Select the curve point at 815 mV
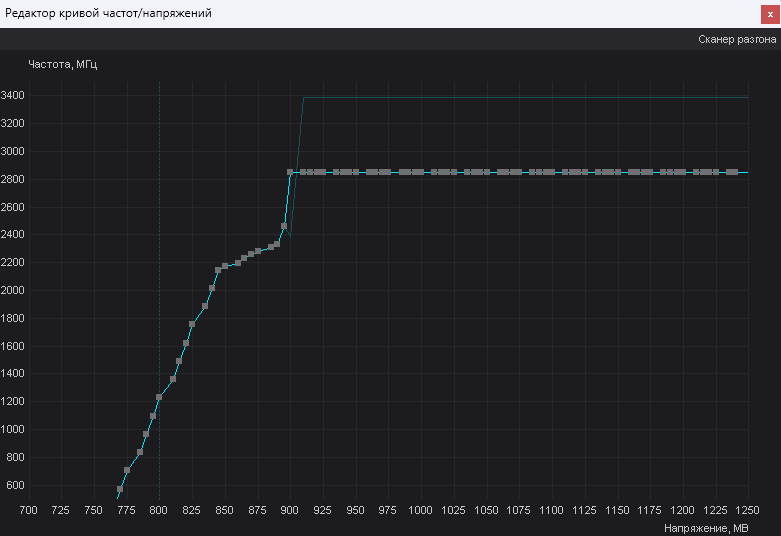The width and height of the screenshot is (781, 536). coord(179,361)
